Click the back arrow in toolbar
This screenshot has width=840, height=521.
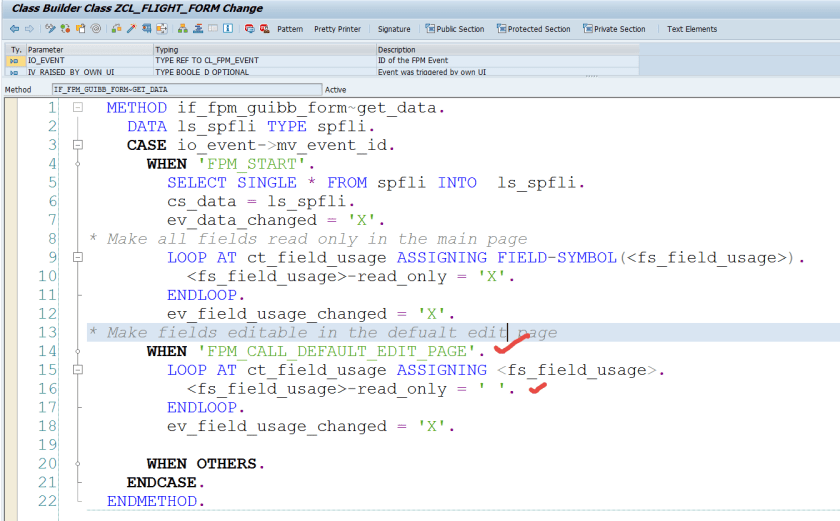[x=14, y=29]
